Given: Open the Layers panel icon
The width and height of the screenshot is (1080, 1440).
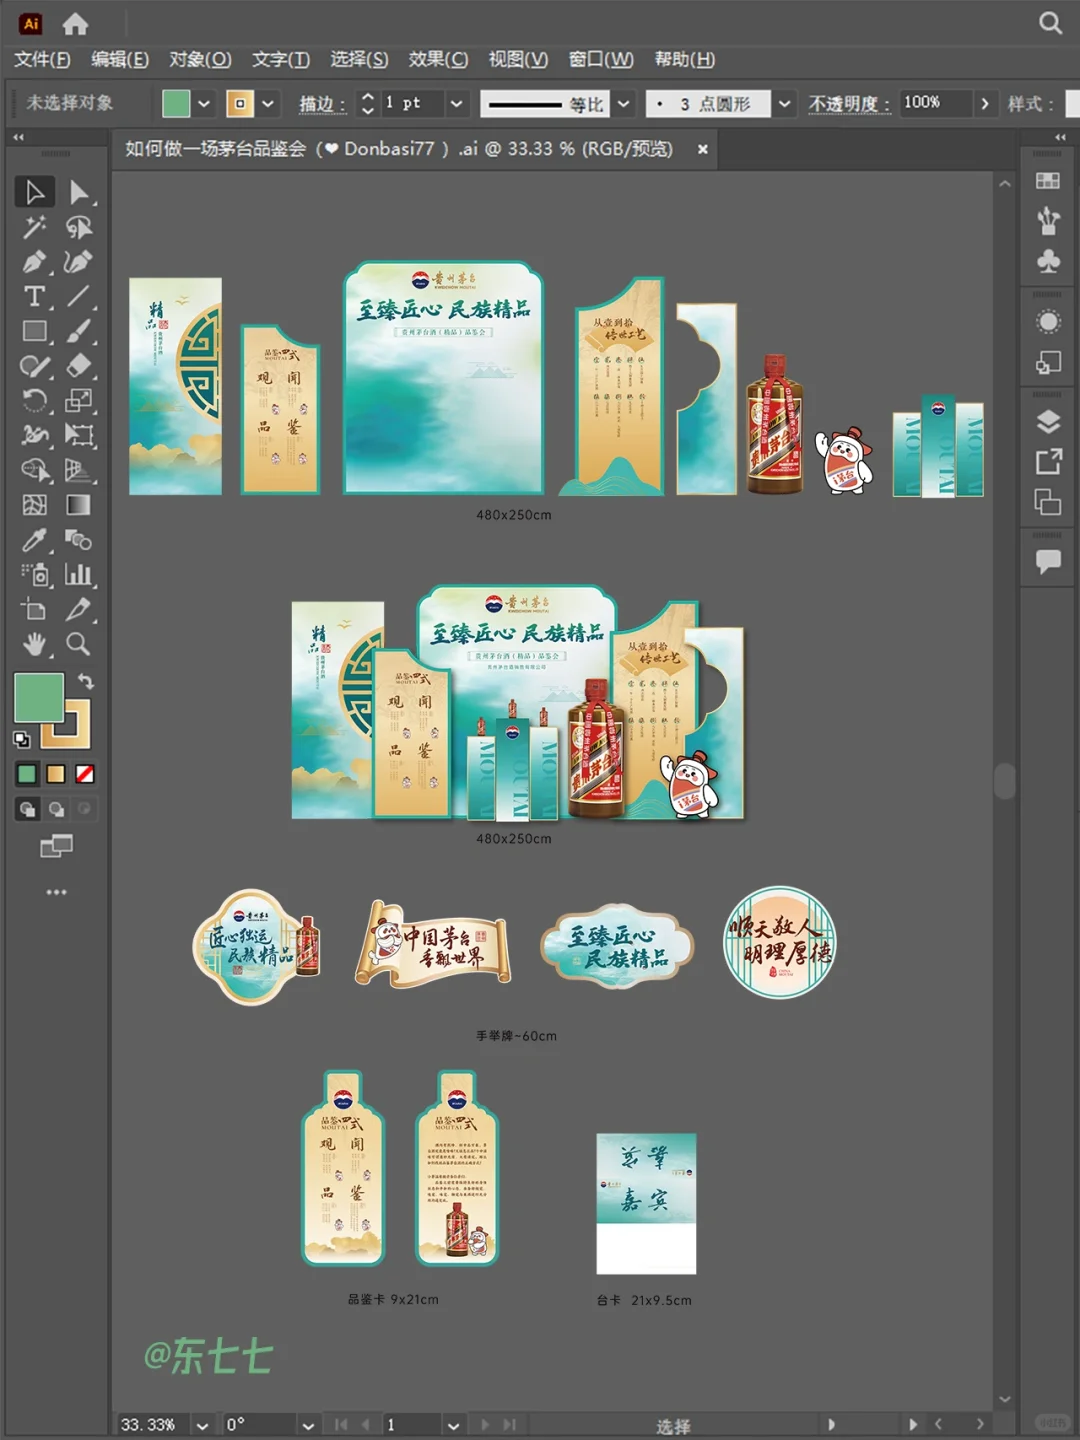Looking at the screenshot, I should pos(1048,422).
